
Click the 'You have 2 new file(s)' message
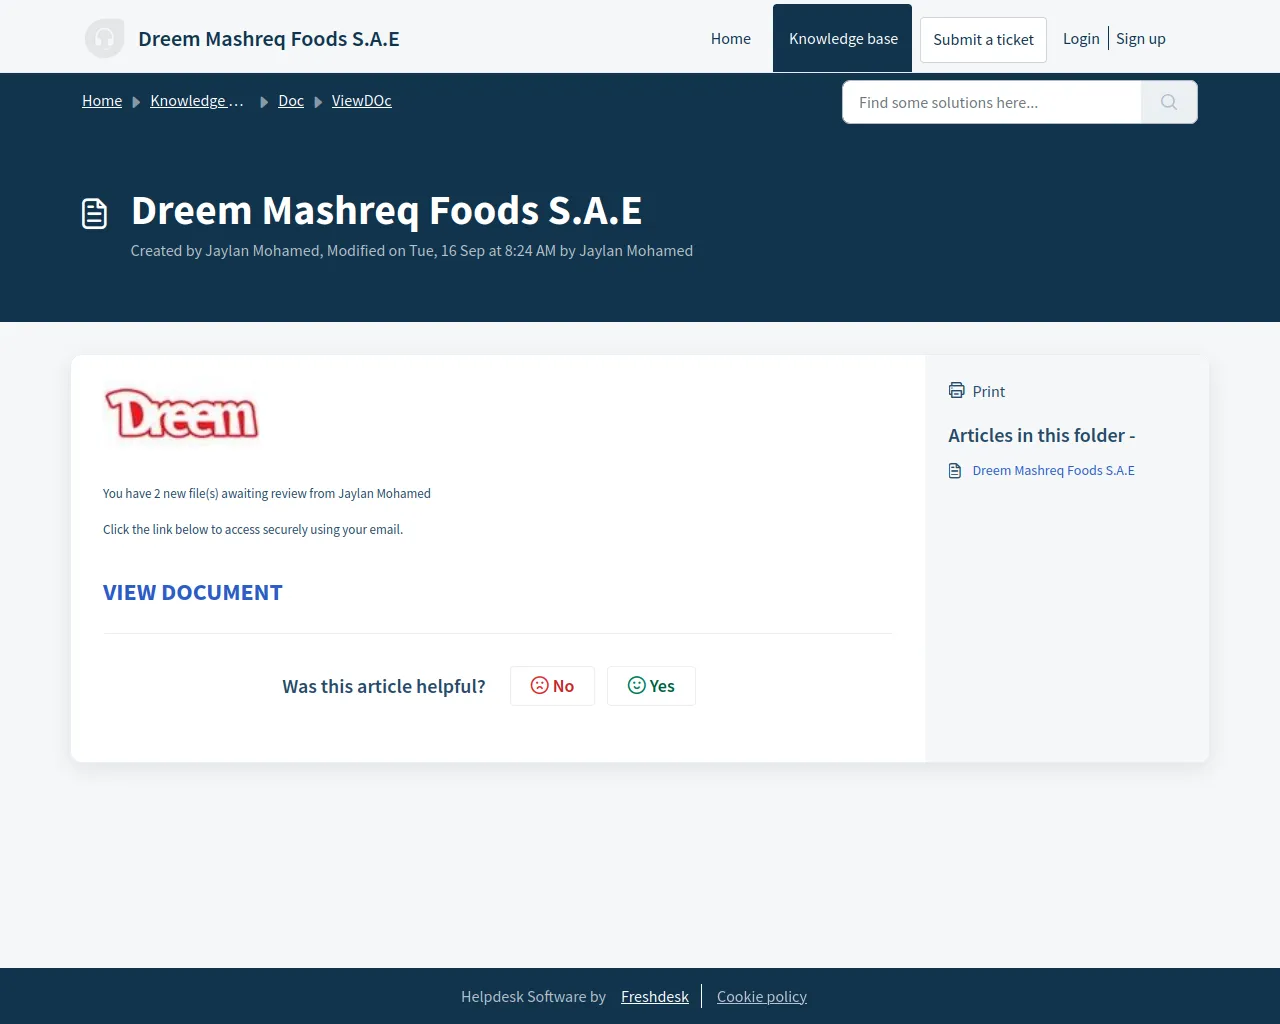click(x=267, y=494)
